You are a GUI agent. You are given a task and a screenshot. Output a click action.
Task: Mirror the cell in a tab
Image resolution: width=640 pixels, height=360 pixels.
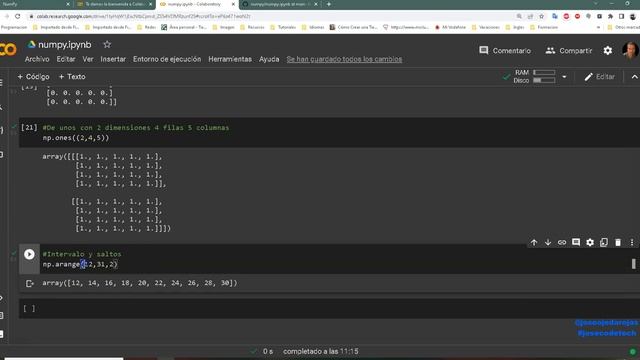point(604,242)
